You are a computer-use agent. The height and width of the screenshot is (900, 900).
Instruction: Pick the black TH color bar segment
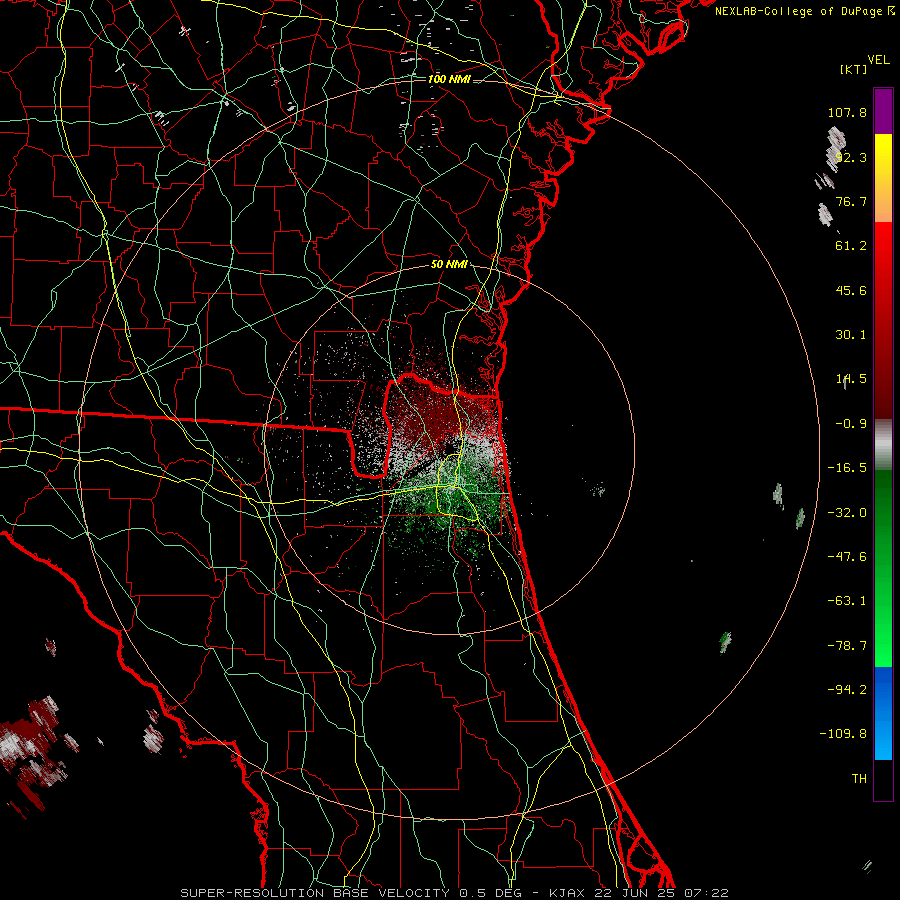pos(883,780)
